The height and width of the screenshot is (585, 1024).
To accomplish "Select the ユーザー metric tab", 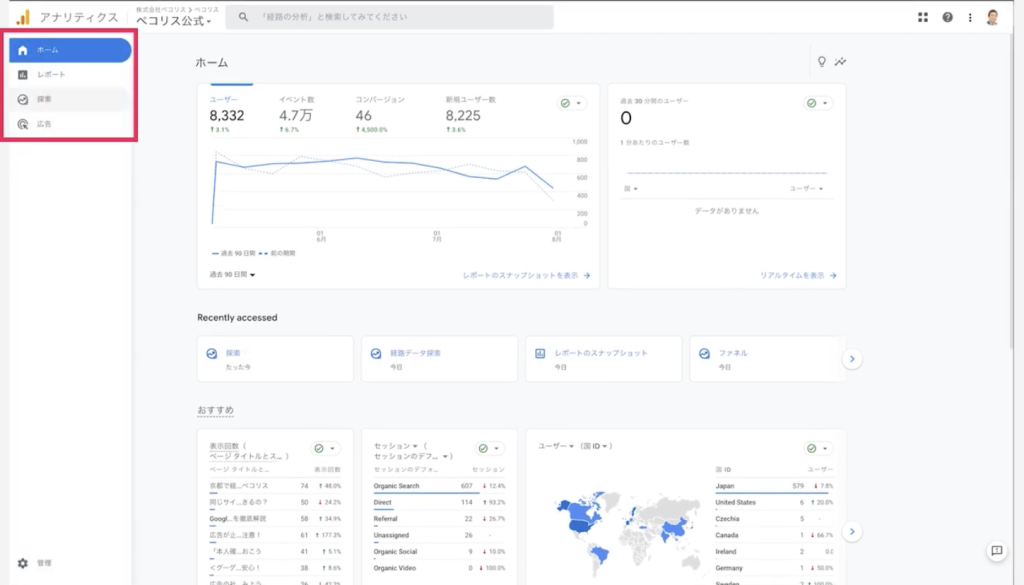I will coord(227,115).
